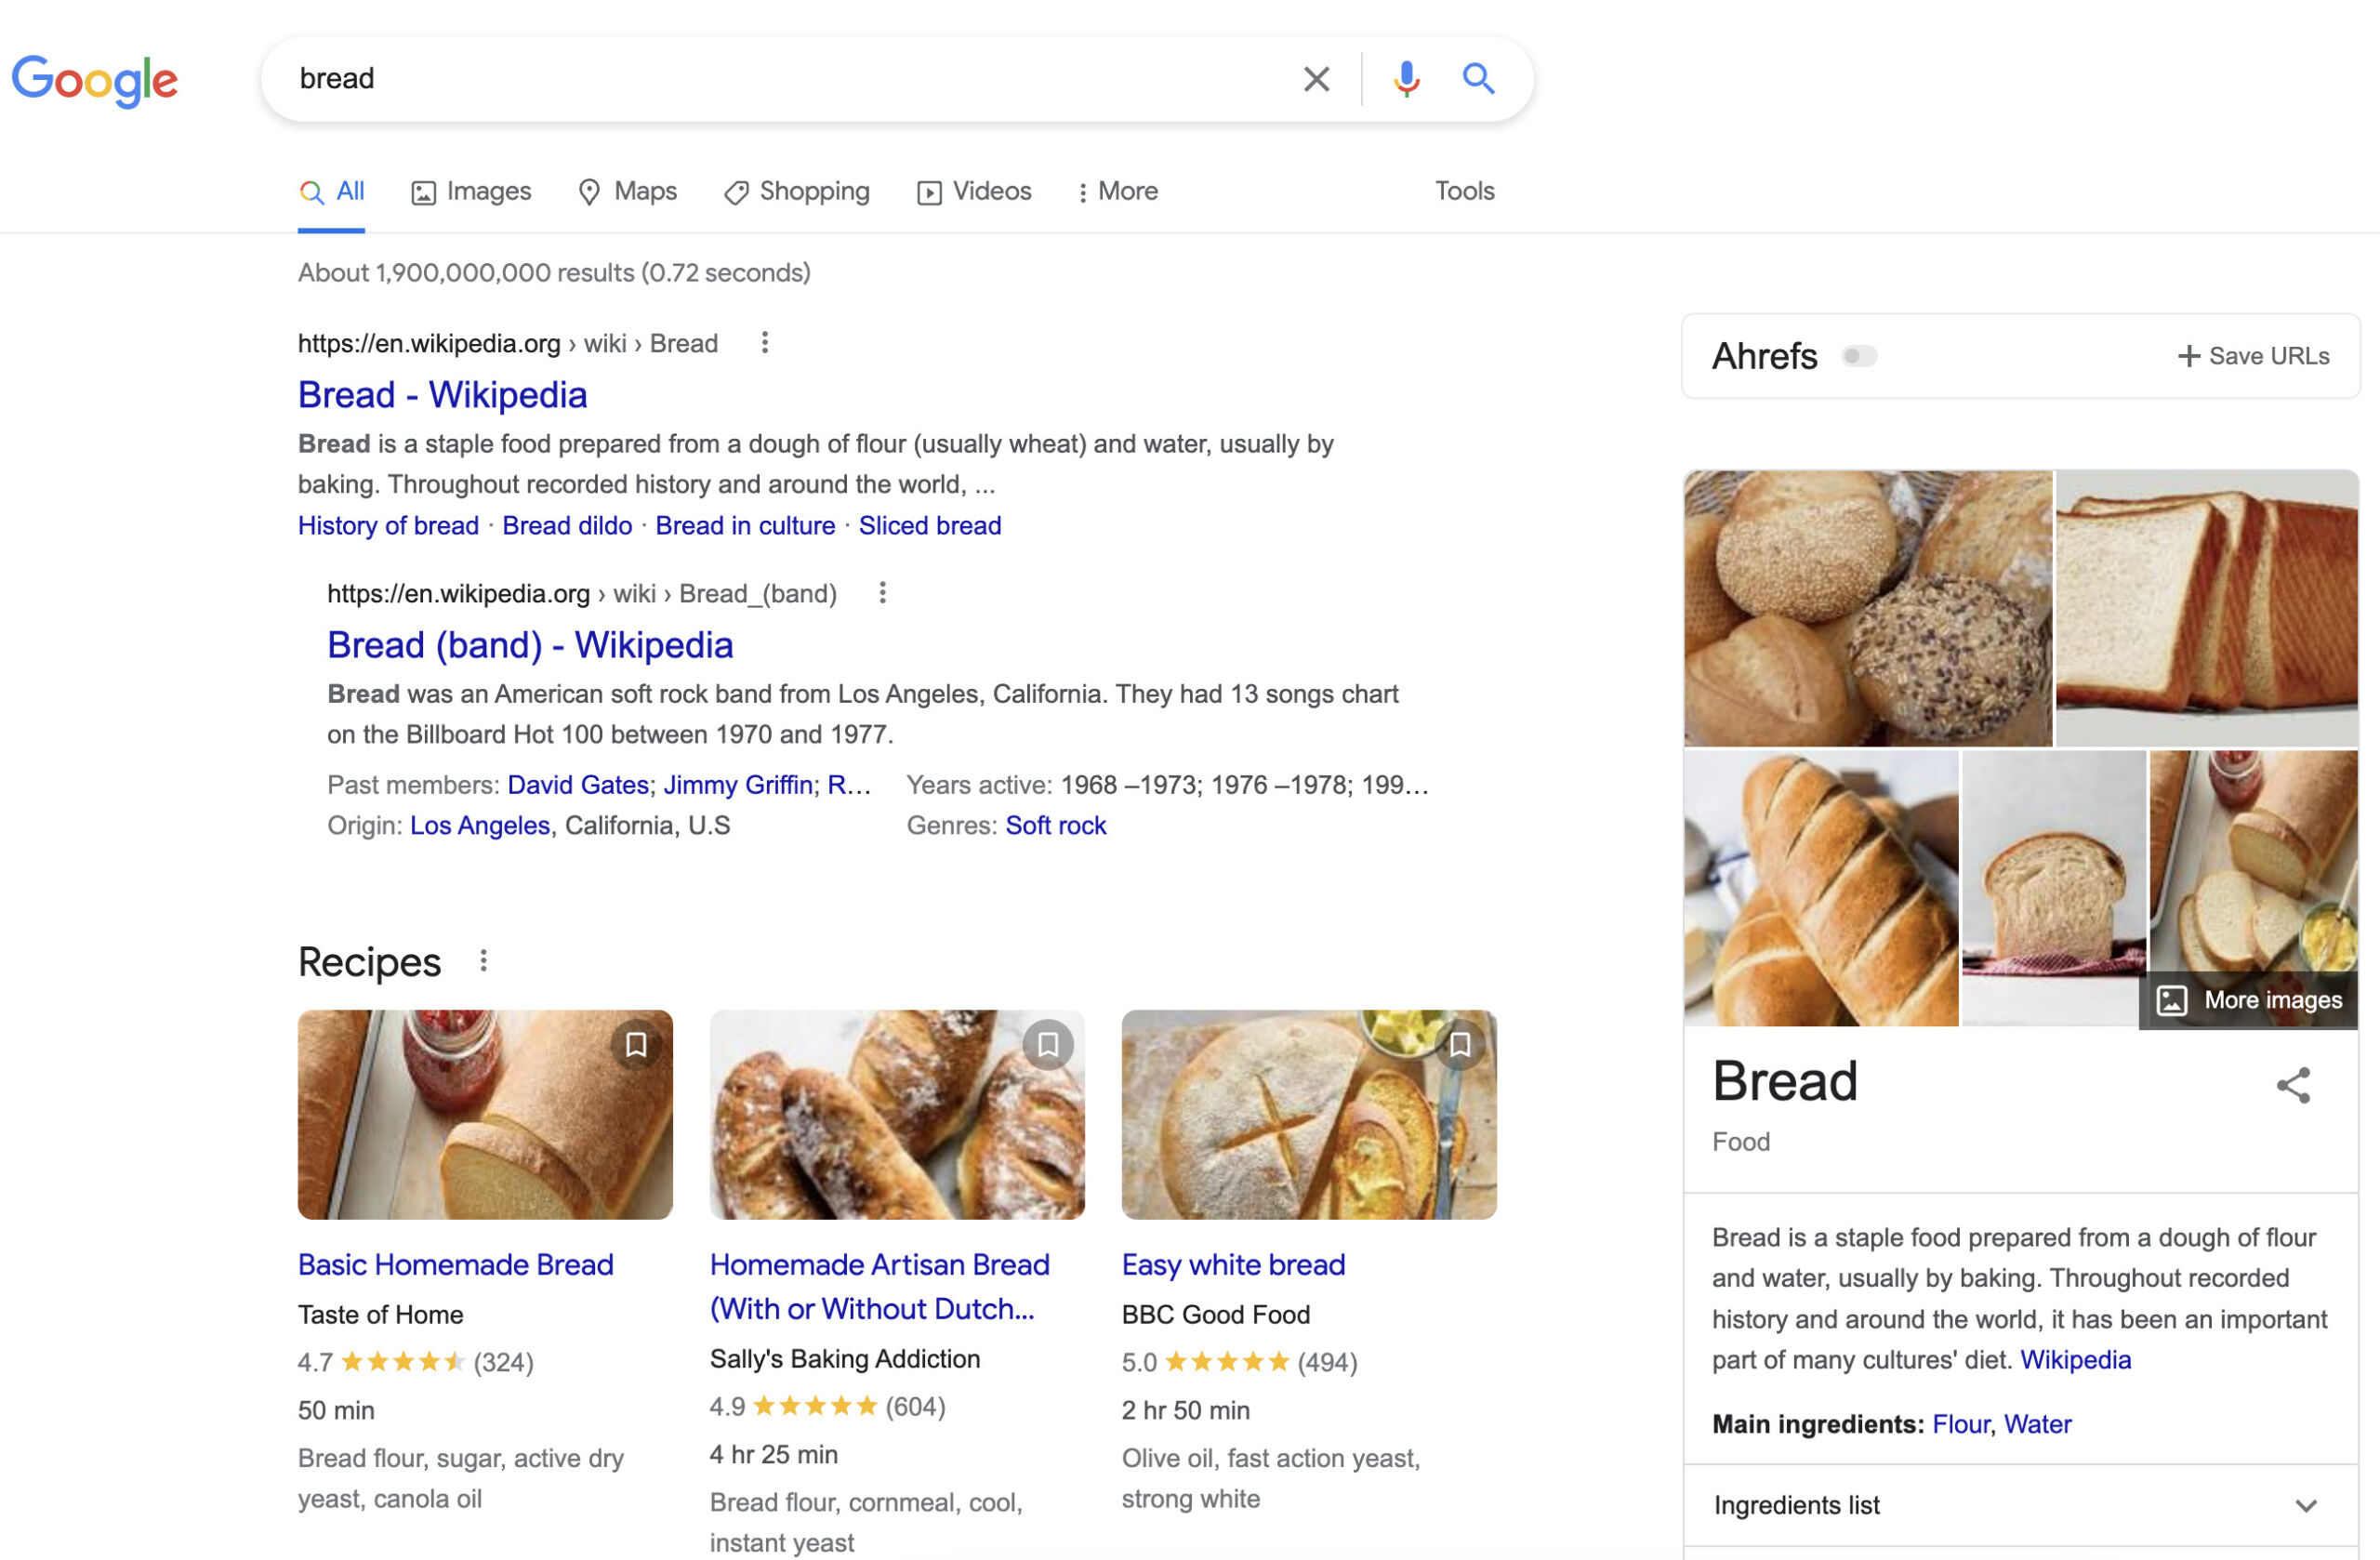The width and height of the screenshot is (2380, 1560).
Task: Open the History of bread link
Action: (x=388, y=525)
